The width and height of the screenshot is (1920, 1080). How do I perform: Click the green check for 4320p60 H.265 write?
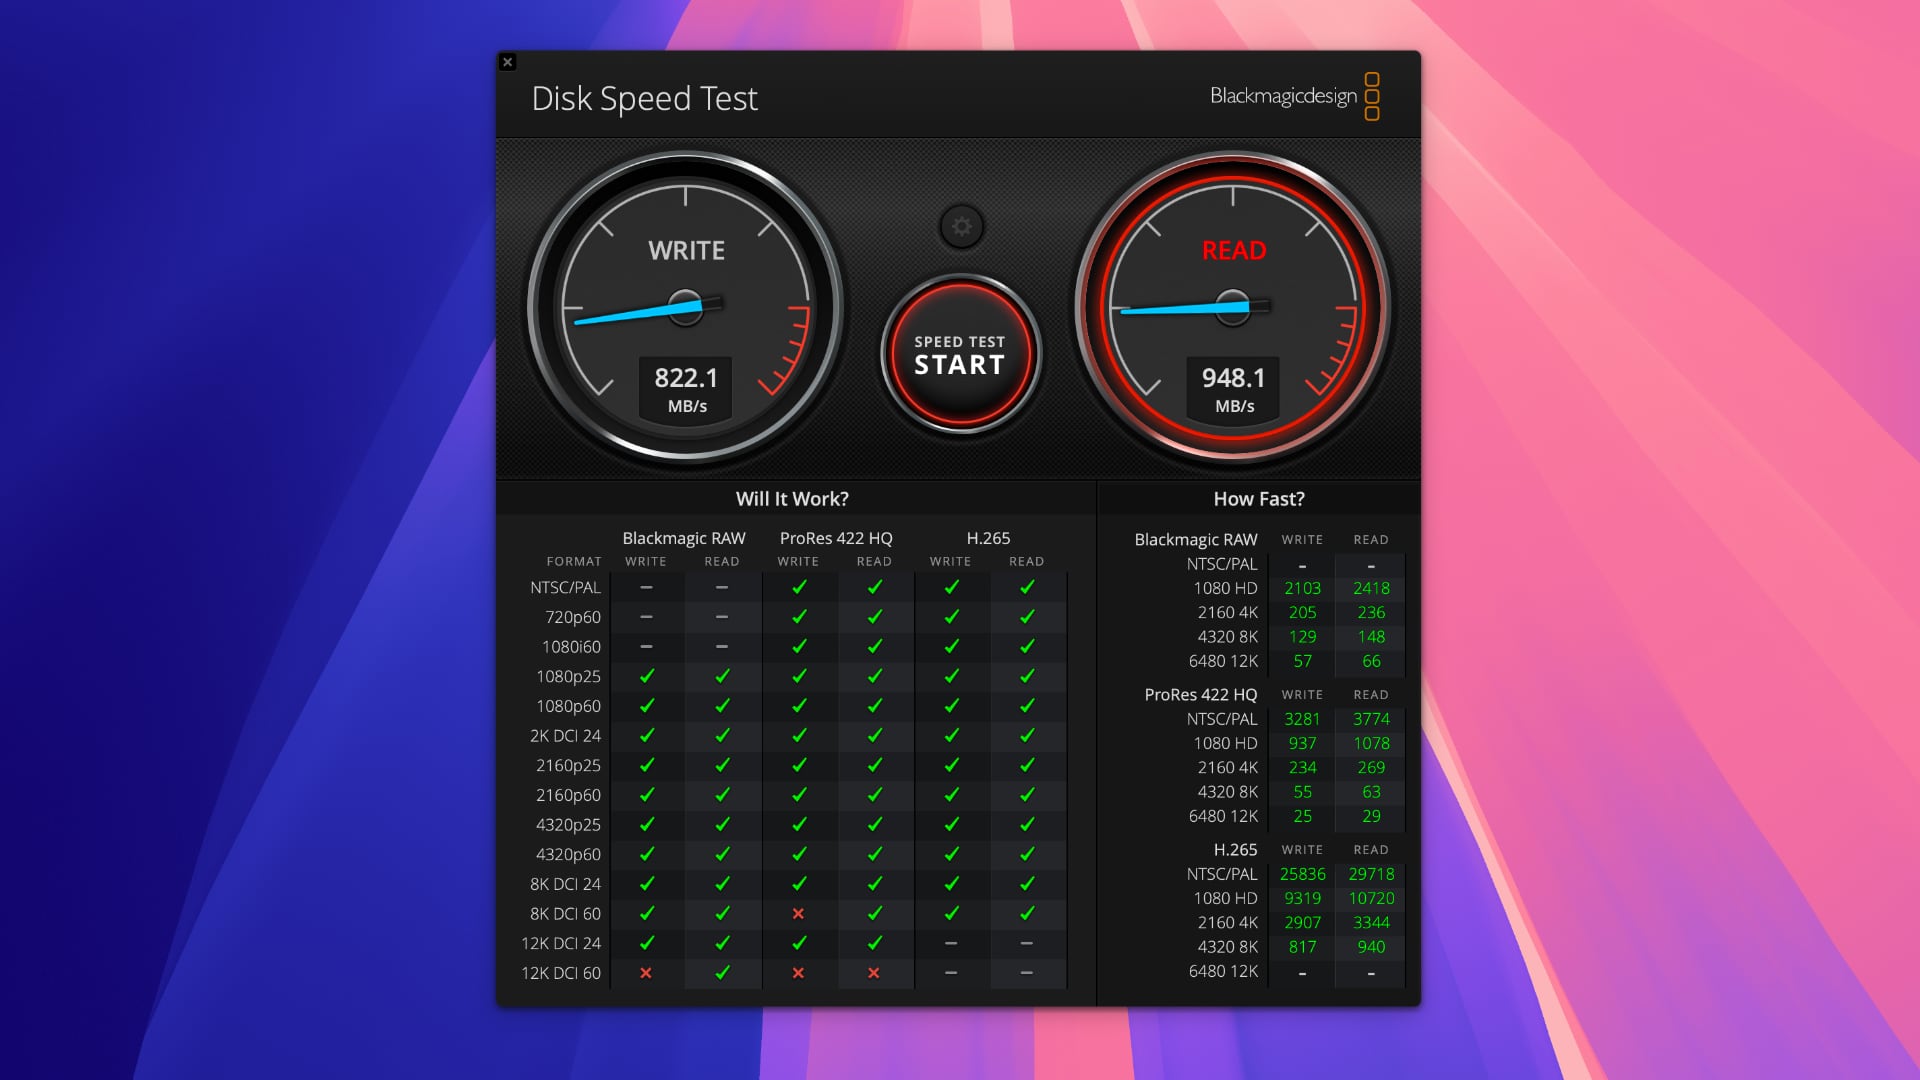pyautogui.click(x=951, y=855)
